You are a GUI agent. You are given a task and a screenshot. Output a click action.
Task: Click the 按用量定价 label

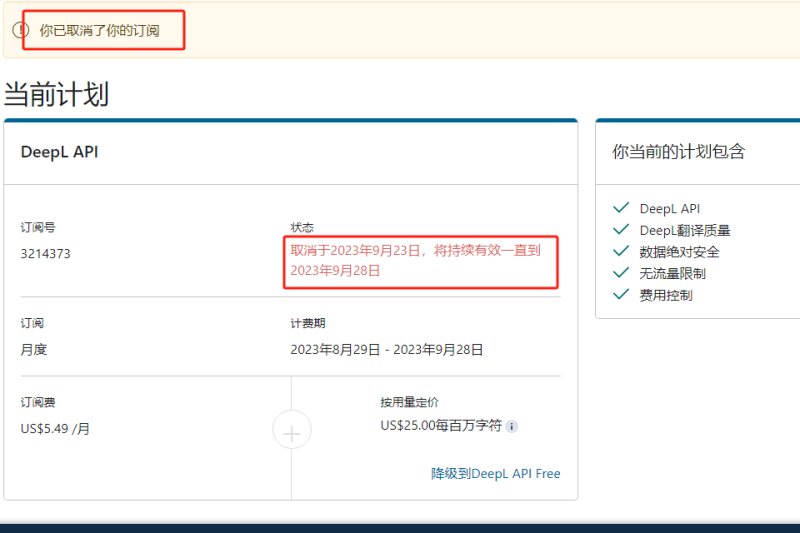click(409, 402)
